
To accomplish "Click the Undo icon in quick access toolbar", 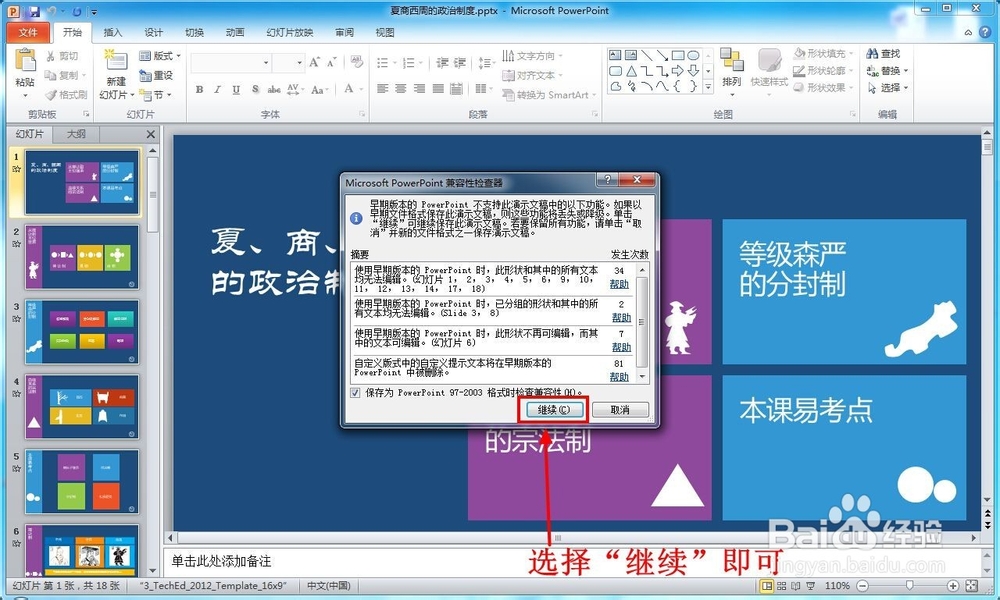I will tap(52, 11).
